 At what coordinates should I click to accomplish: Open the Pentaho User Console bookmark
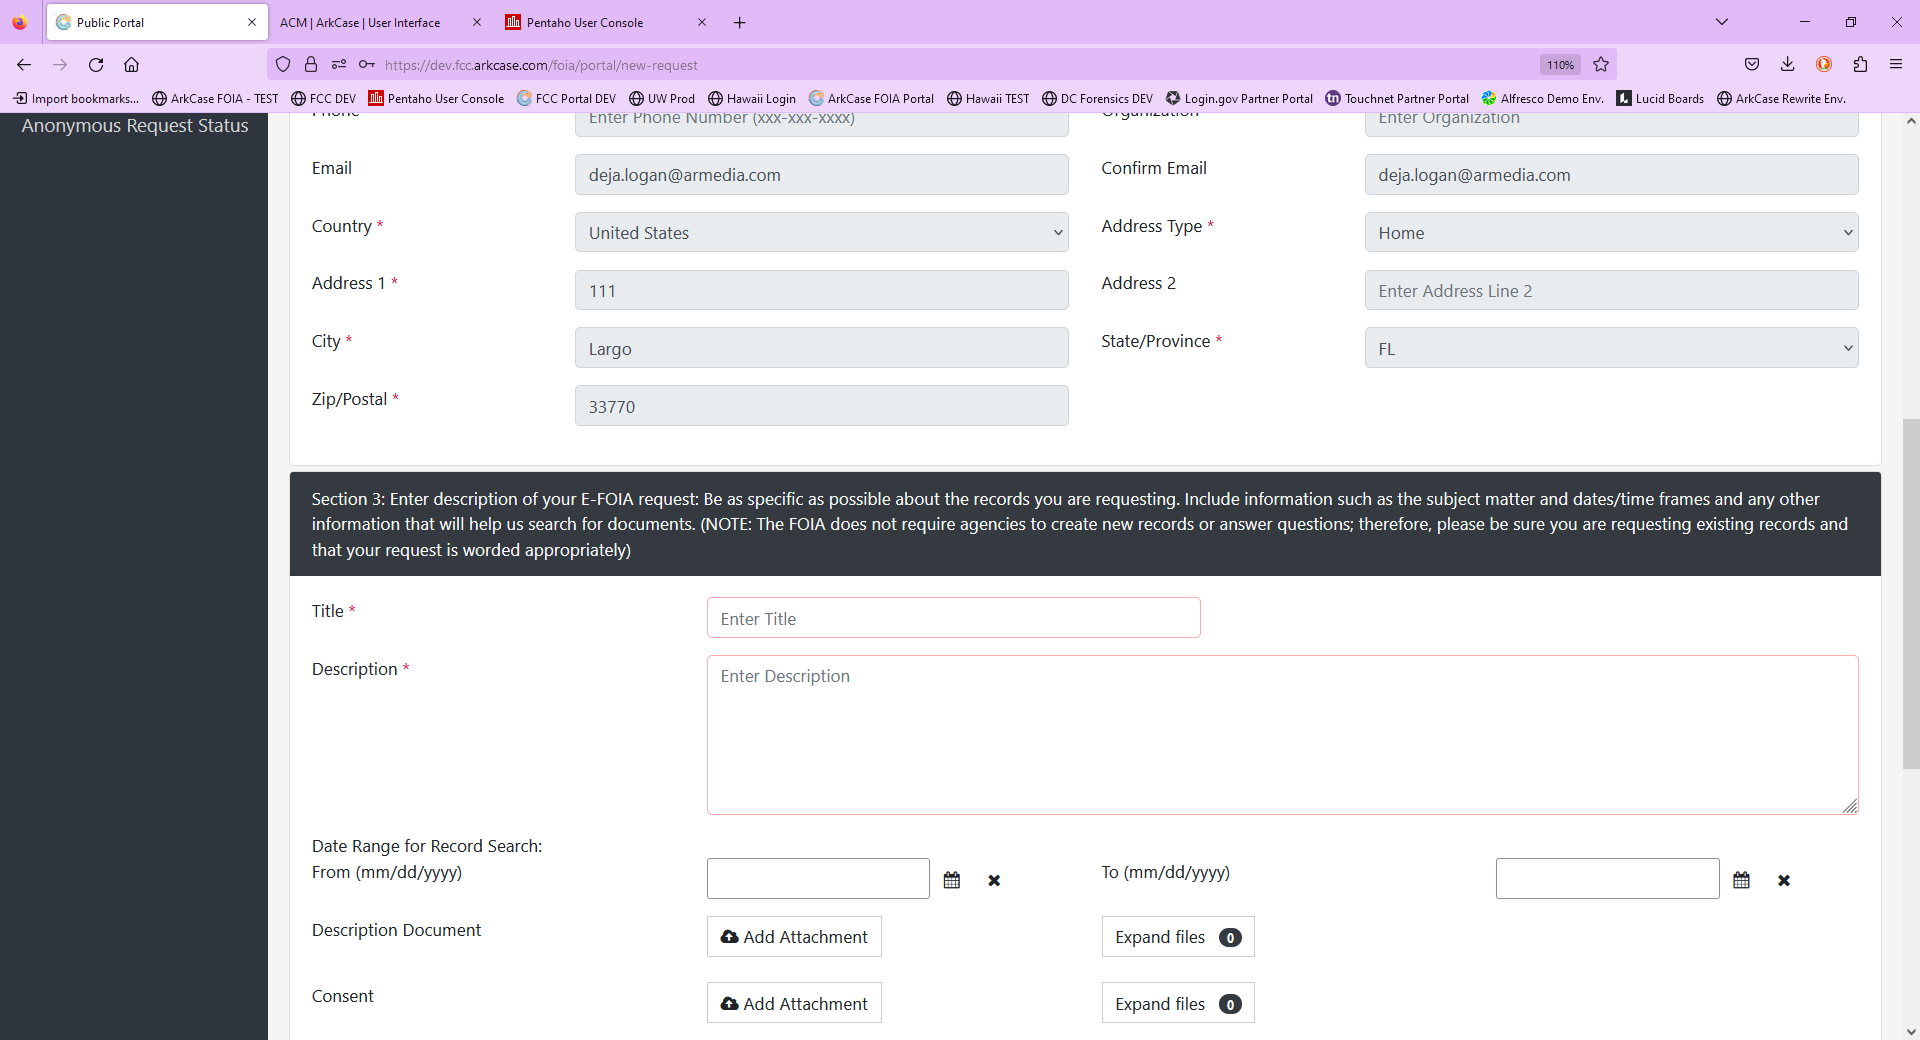click(x=436, y=98)
